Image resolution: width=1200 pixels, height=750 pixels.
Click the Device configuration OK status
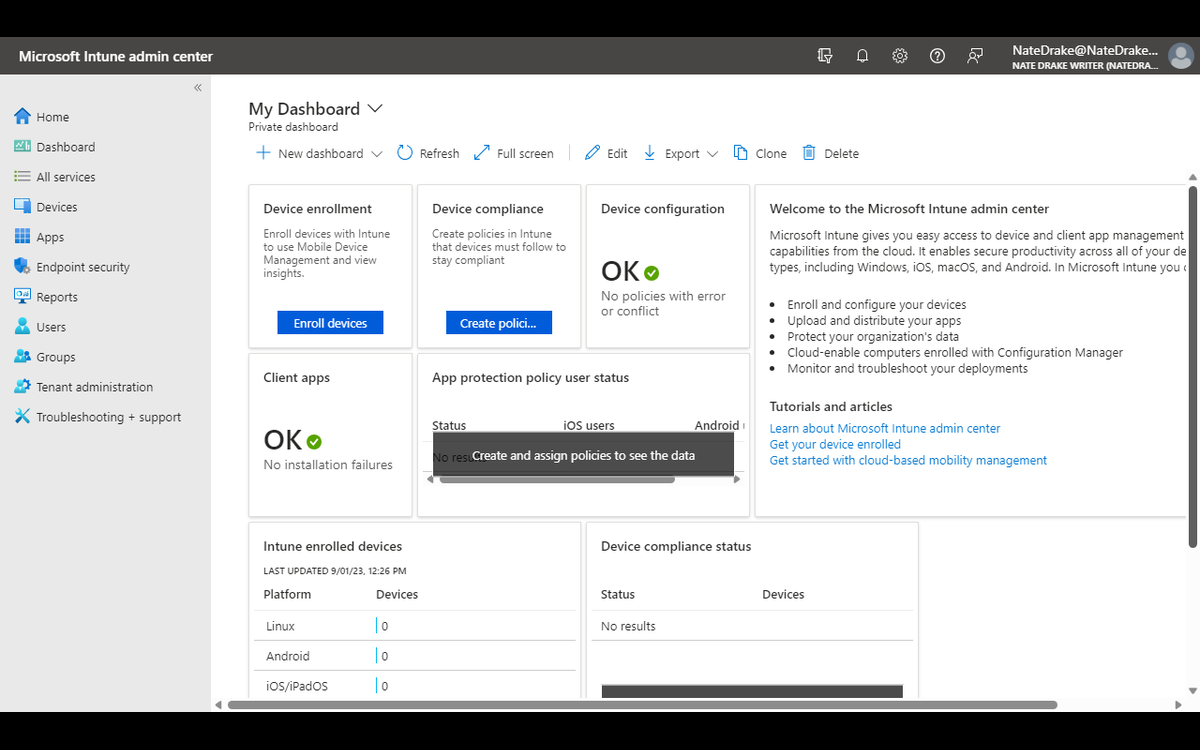tap(630, 271)
